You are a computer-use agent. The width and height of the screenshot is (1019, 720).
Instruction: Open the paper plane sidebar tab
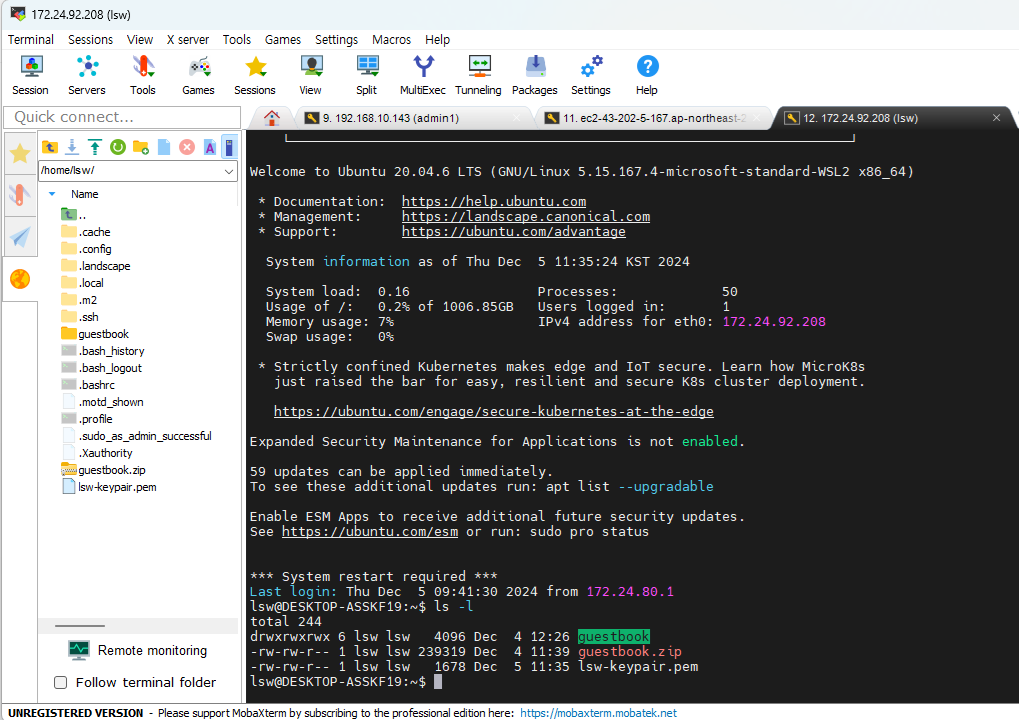coord(20,237)
